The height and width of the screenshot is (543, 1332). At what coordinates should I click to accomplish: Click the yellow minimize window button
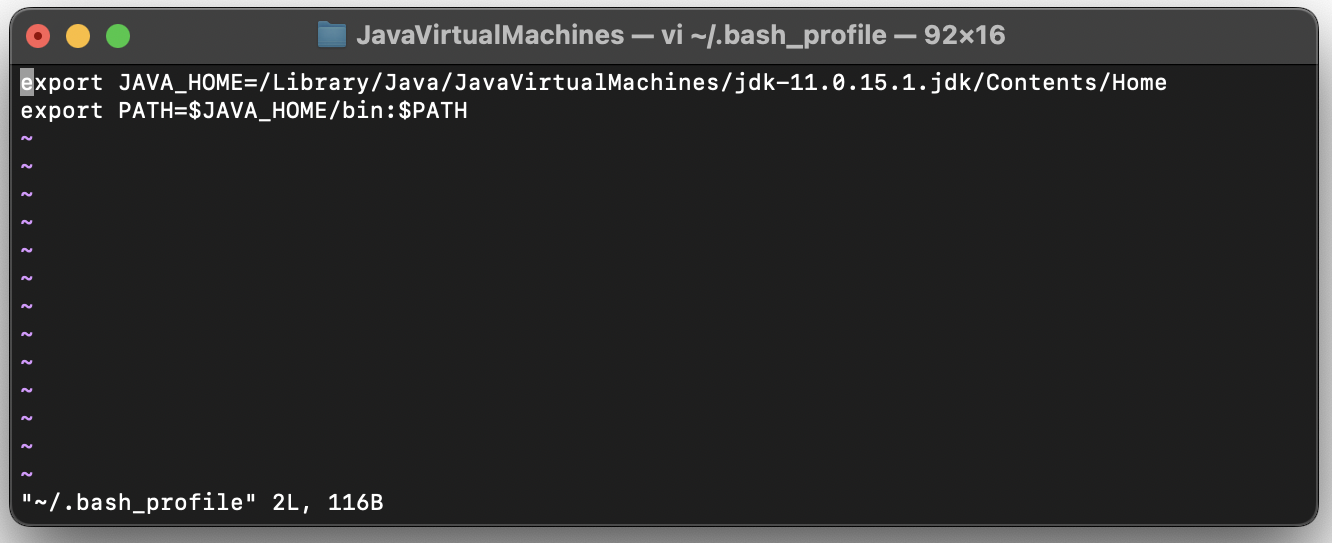click(x=78, y=37)
